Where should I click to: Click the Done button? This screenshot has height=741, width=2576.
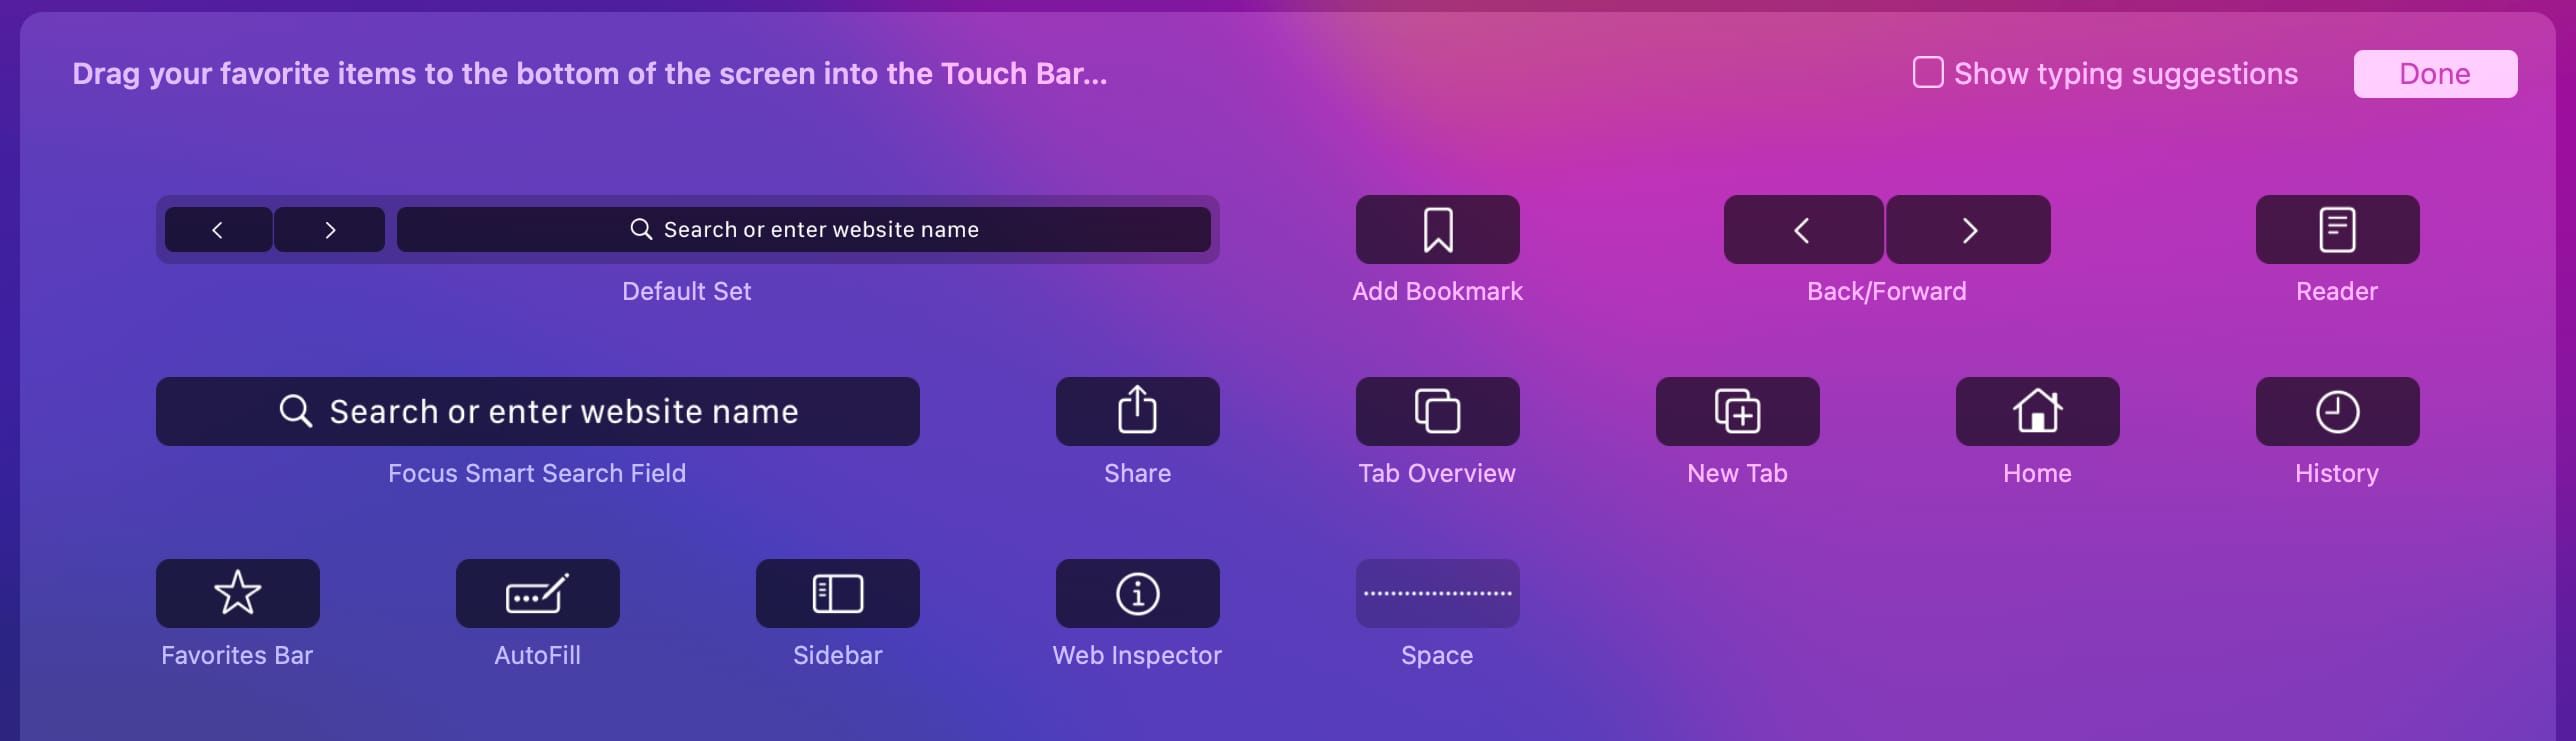coord(2435,74)
